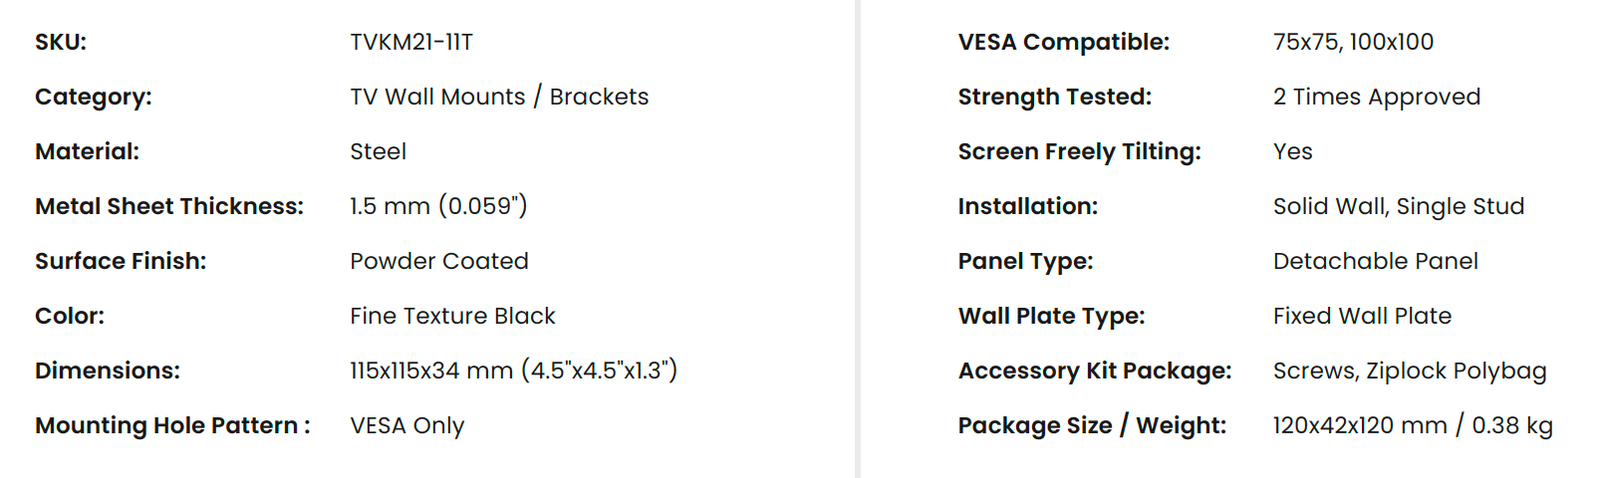The height and width of the screenshot is (478, 1600).
Task: Select the TV Wall Mounts / Brackets category text
Action: 499,97
